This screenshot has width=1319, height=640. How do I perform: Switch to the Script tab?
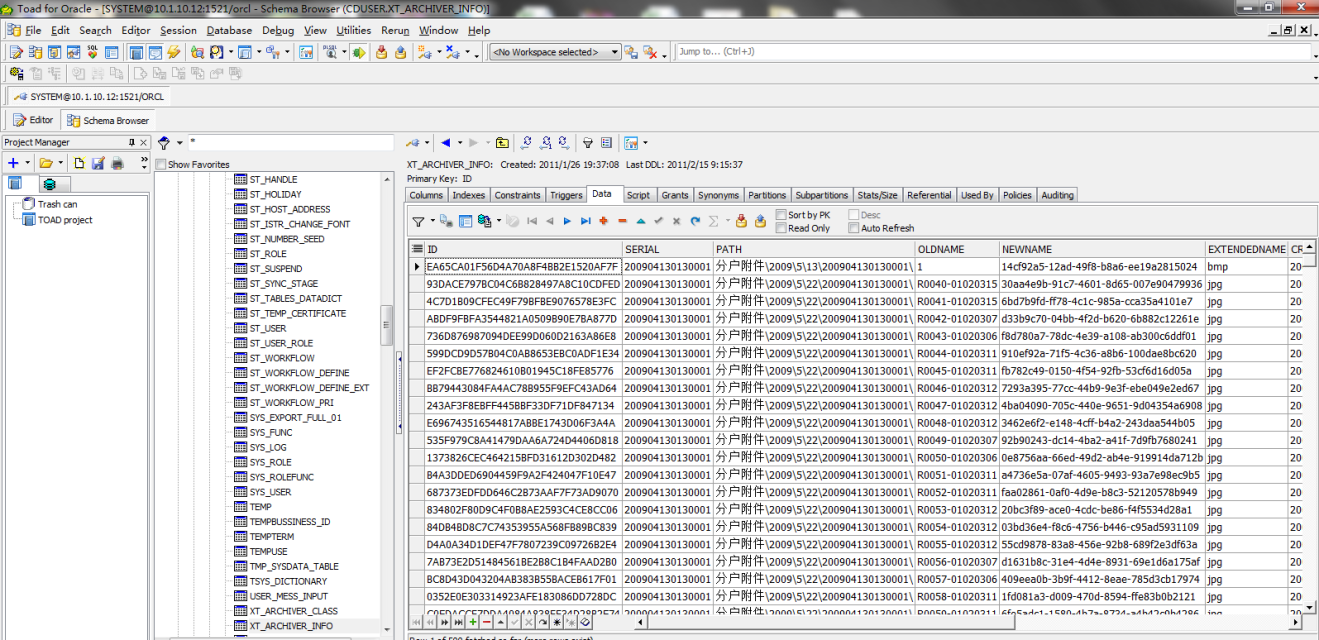coord(638,195)
